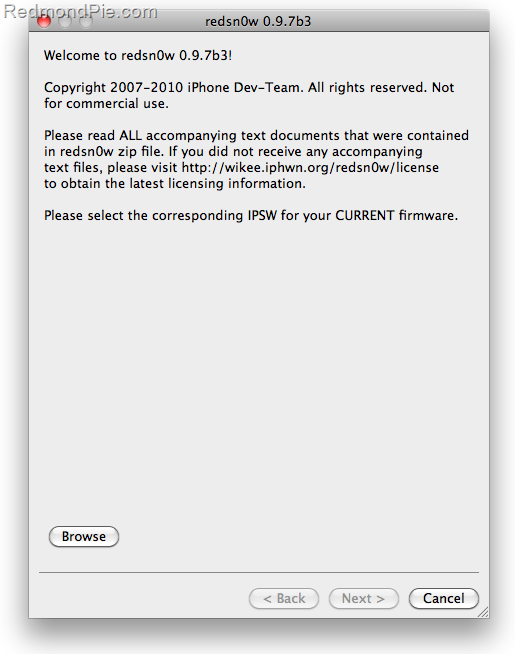Click the Copyright 2007-2010 iPhone Dev-Team line
This screenshot has width=515, height=654.
249,88
